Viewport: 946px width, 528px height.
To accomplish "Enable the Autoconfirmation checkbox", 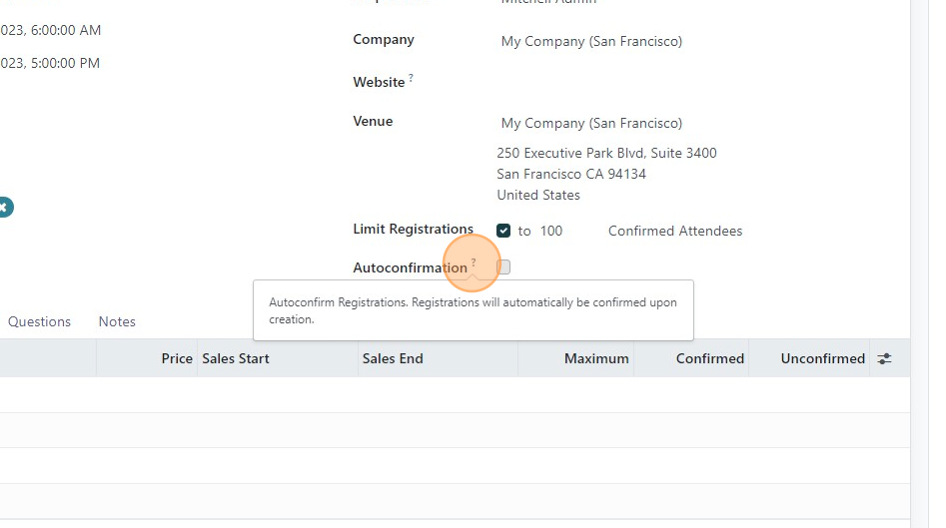I will pyautogui.click(x=503, y=267).
